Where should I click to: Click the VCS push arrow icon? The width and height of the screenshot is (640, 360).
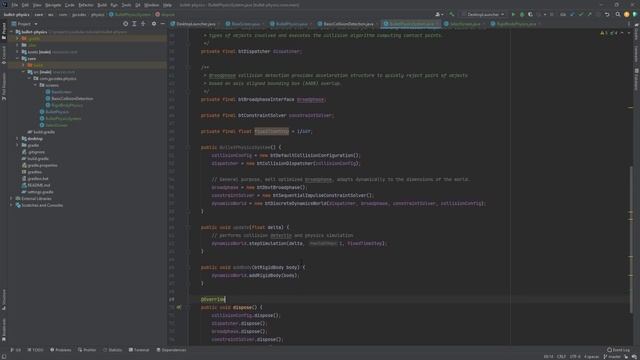(589, 14)
